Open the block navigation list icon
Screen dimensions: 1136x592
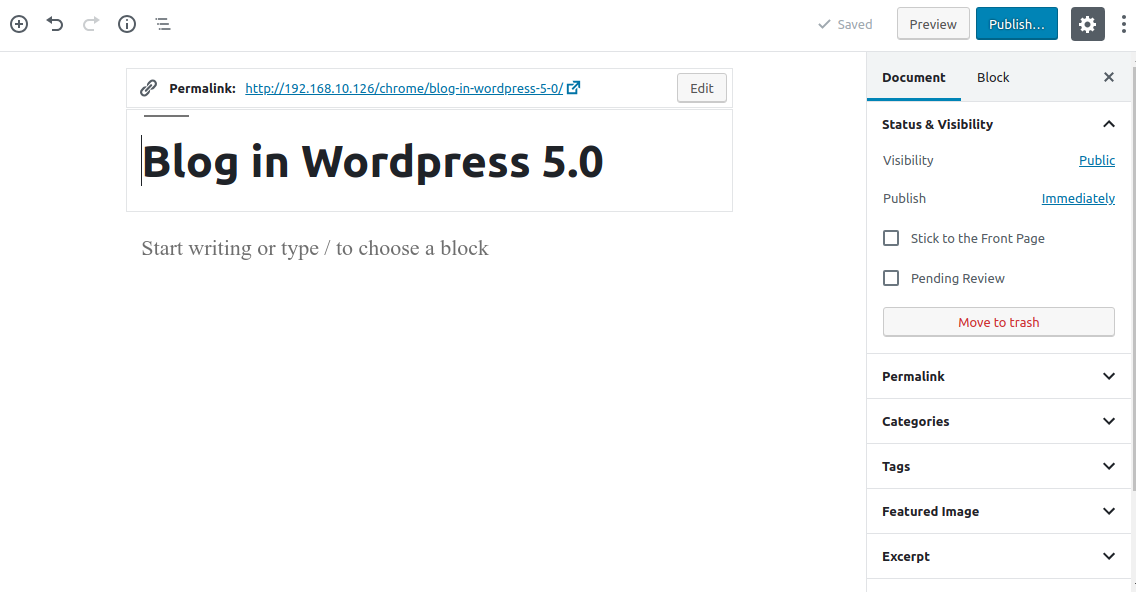pyautogui.click(x=163, y=24)
